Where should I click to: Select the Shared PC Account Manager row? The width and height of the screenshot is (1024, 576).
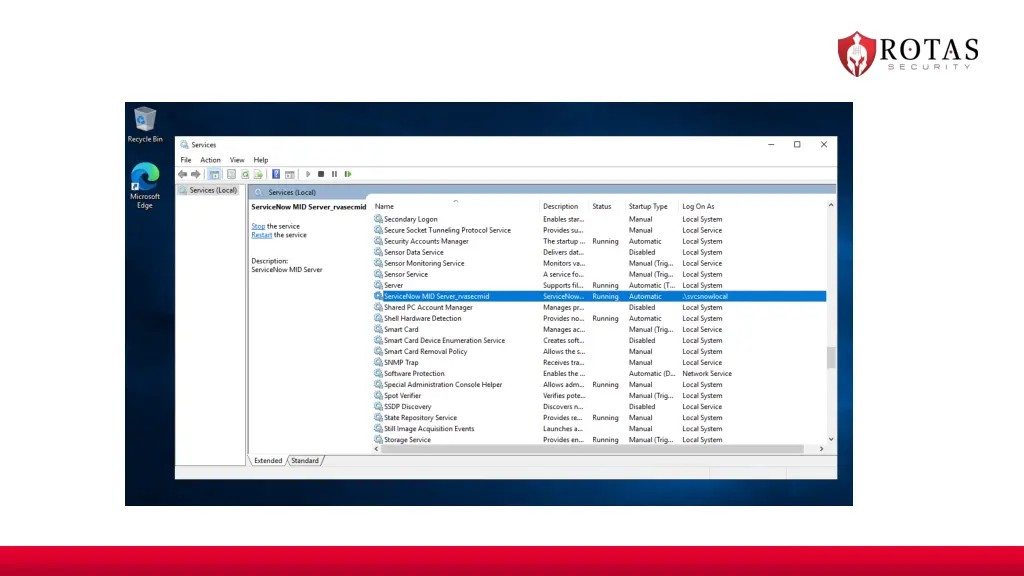pos(600,307)
